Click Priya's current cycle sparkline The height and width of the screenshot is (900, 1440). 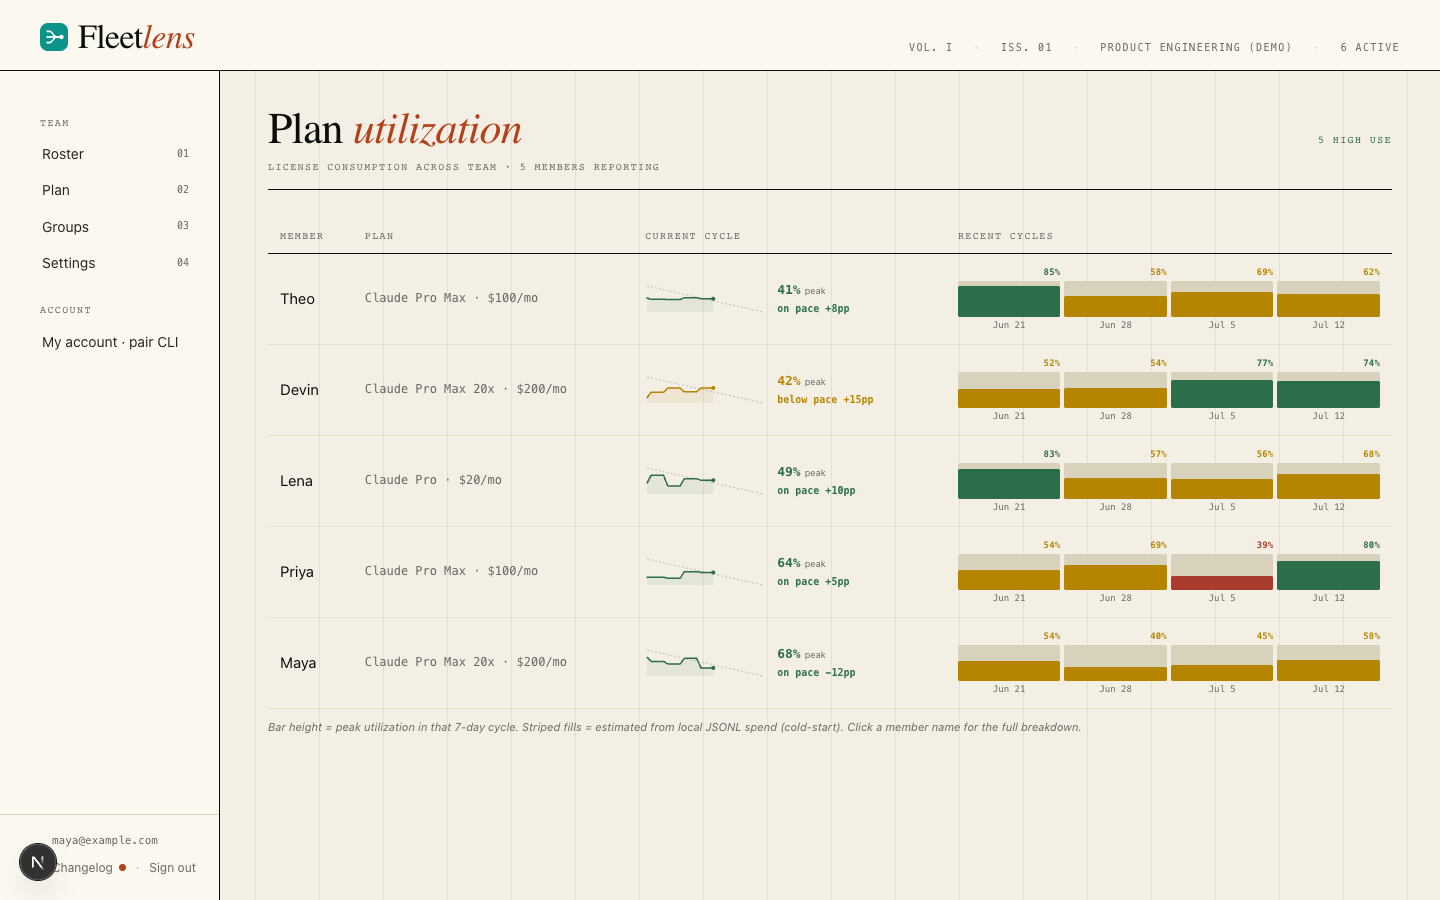point(704,571)
